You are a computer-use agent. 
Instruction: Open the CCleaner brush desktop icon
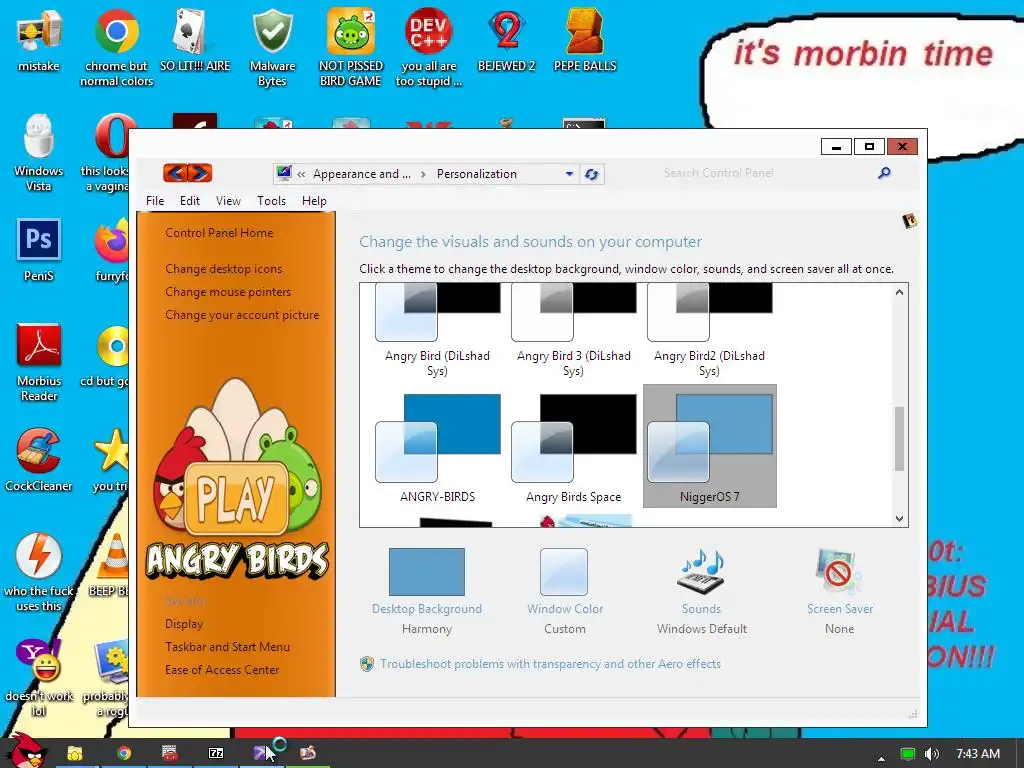39,459
